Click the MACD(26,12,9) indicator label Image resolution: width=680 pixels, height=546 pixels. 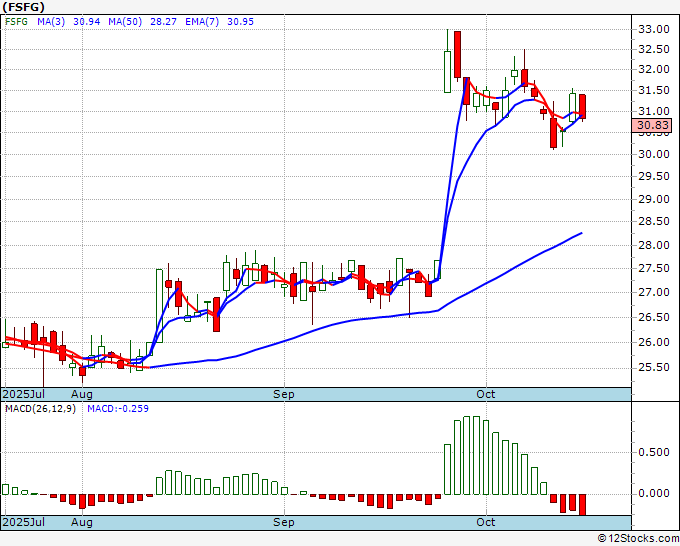[x=41, y=409]
